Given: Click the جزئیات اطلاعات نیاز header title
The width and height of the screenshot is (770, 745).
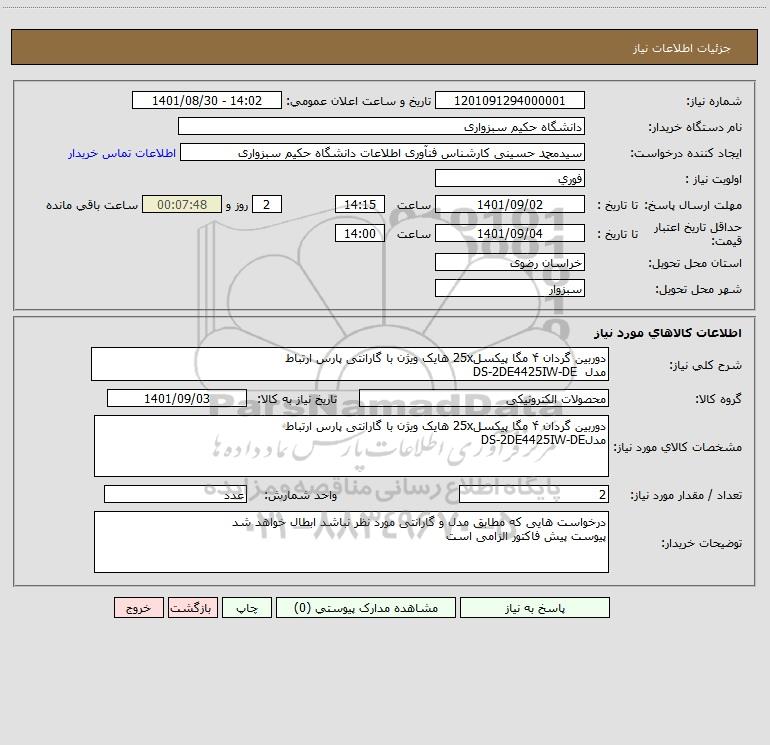Looking at the screenshot, I should pyautogui.click(x=682, y=48).
